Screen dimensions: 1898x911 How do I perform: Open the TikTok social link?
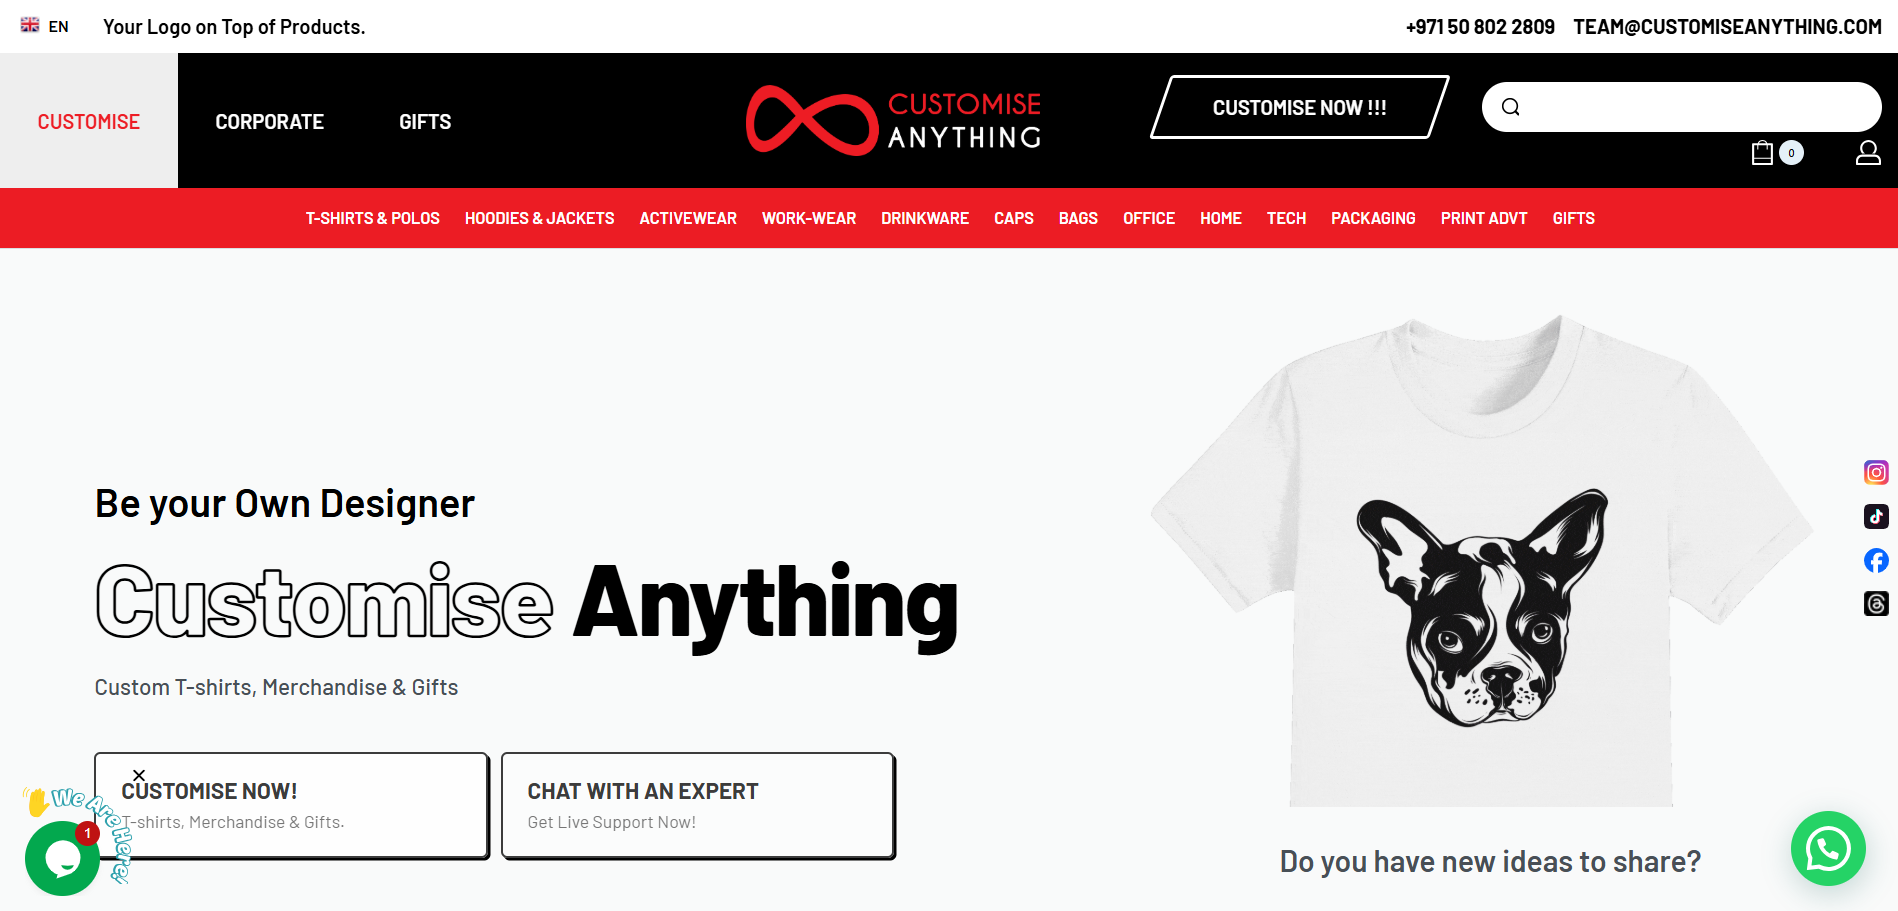[1876, 516]
